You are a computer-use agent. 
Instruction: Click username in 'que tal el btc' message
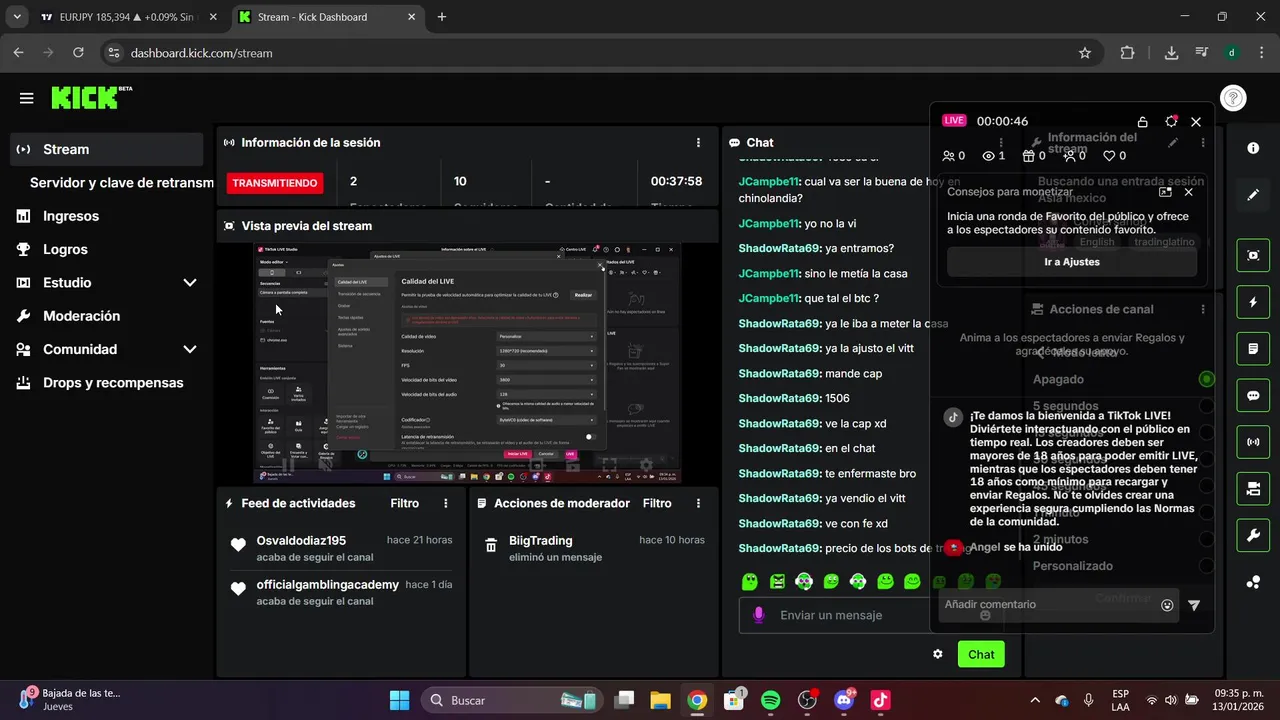pos(769,298)
